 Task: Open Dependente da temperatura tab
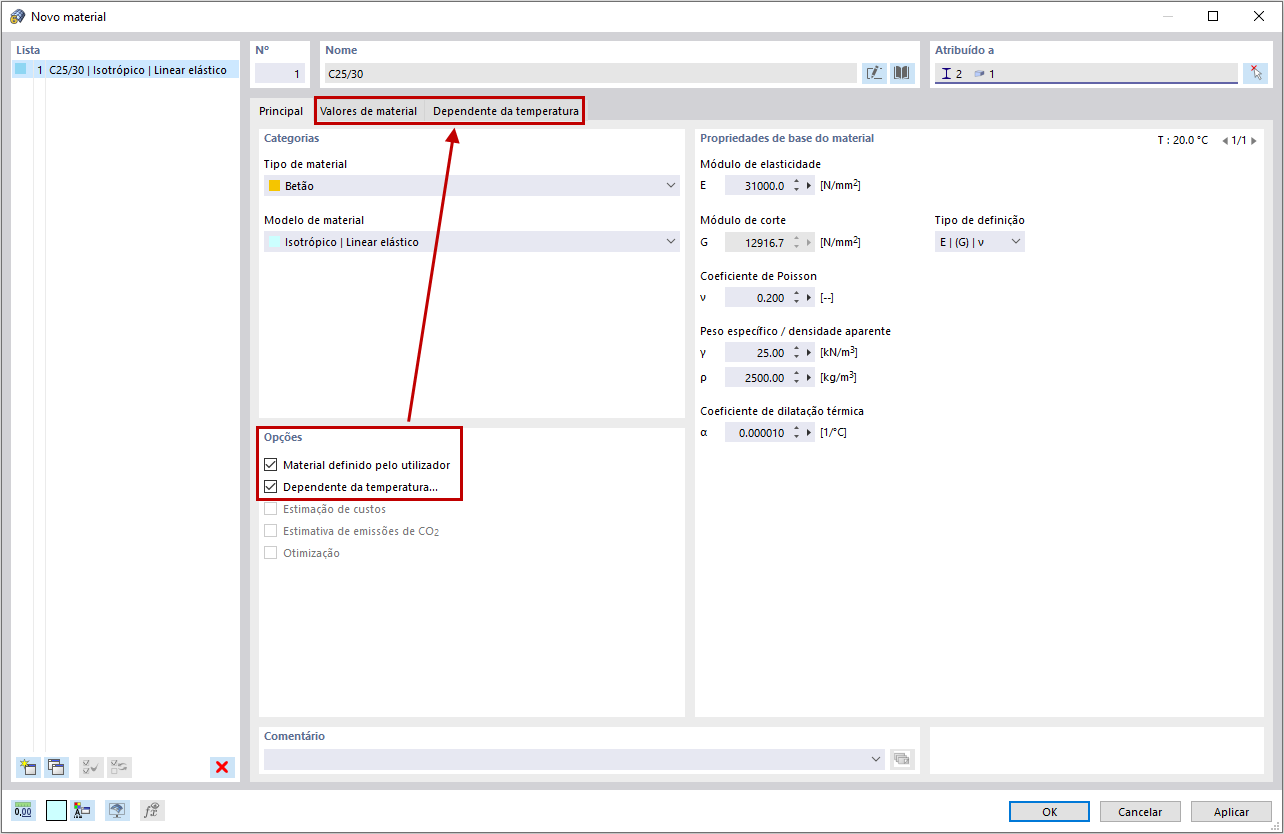(505, 111)
